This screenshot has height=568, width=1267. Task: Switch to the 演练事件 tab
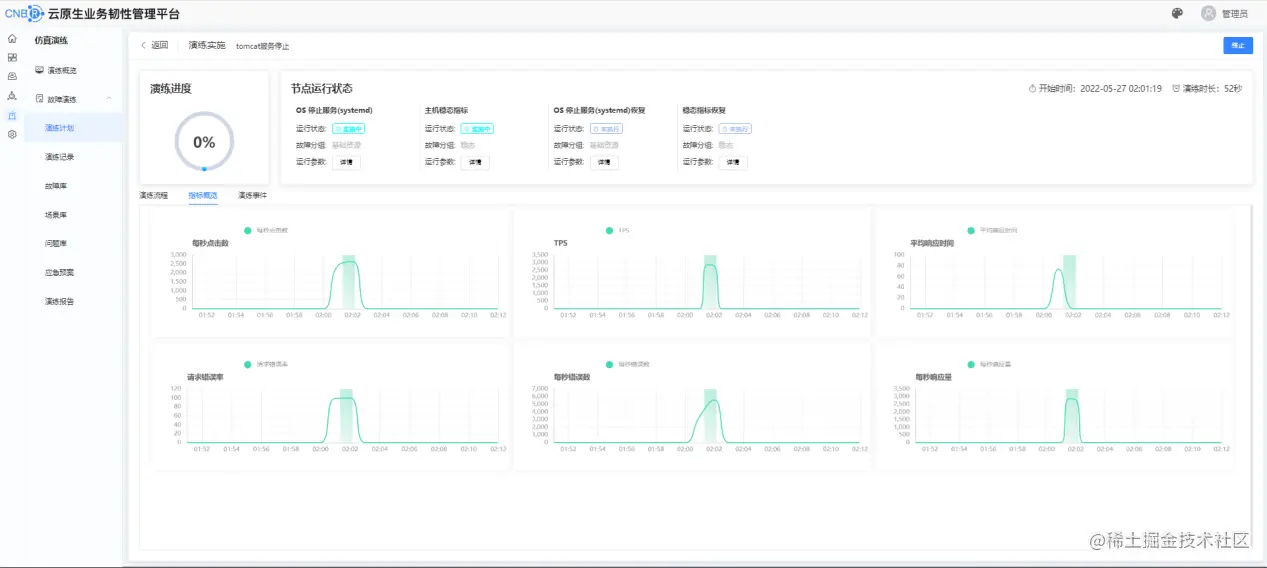[252, 195]
